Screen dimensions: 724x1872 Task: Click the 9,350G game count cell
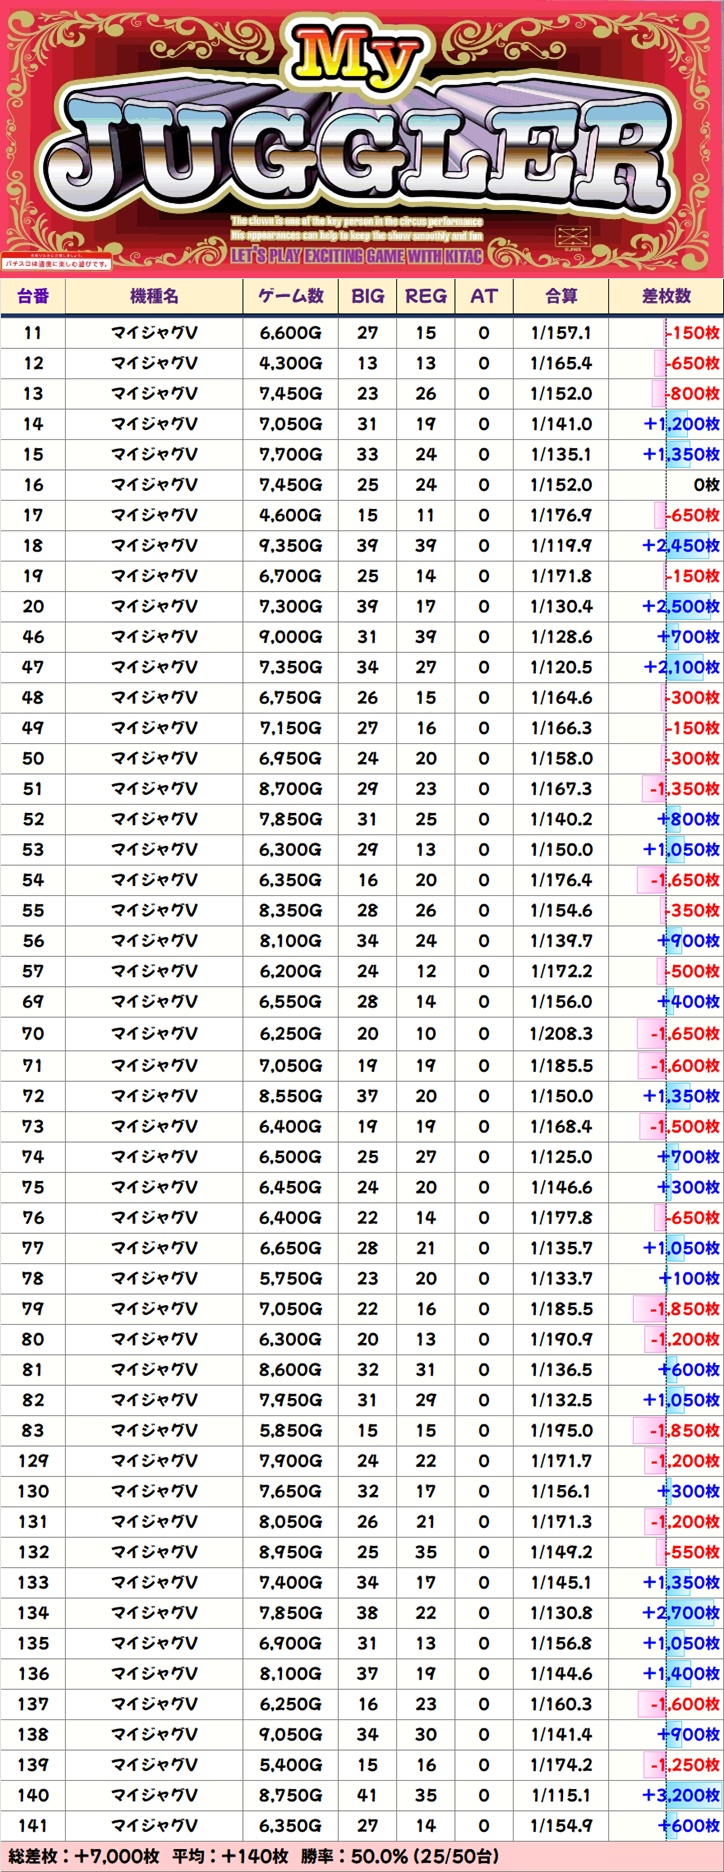click(290, 546)
